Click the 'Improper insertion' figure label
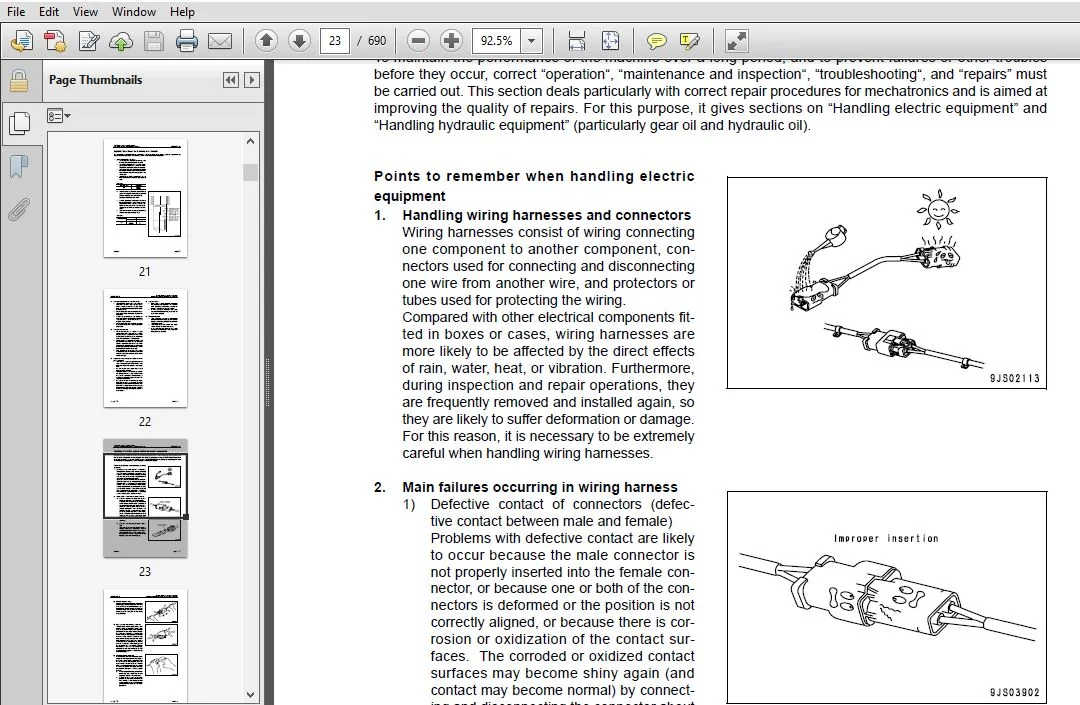This screenshot has width=1080, height=705. pyautogui.click(x=886, y=538)
